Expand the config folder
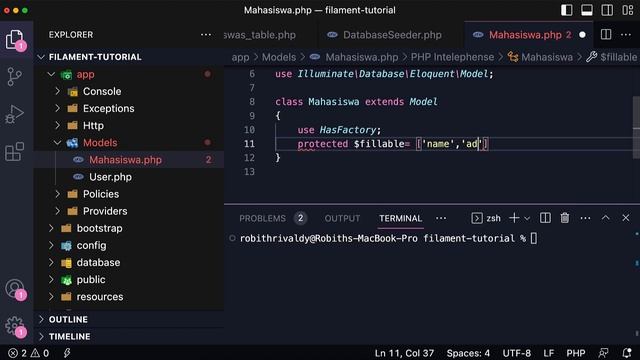Screen dimensions: 640x360 click(130, 246)
